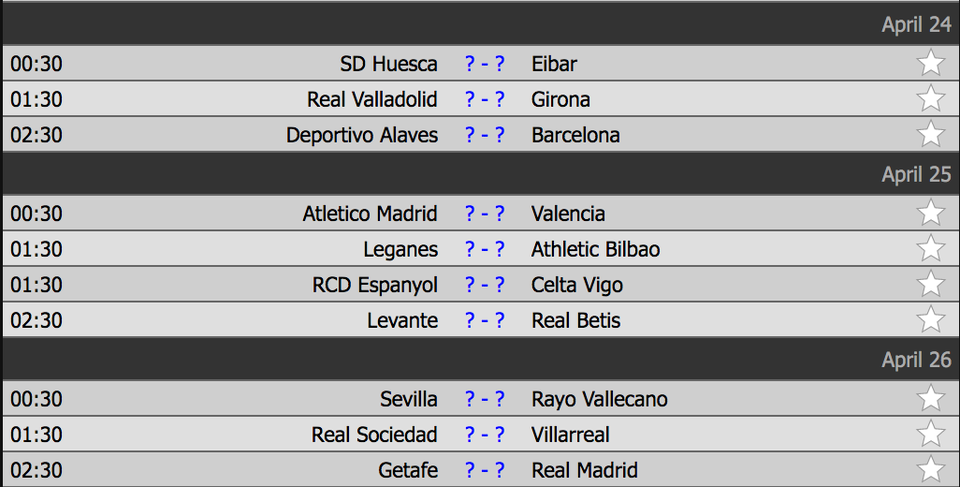
Task: Click the Sevilla team name
Action: pyautogui.click(x=408, y=399)
